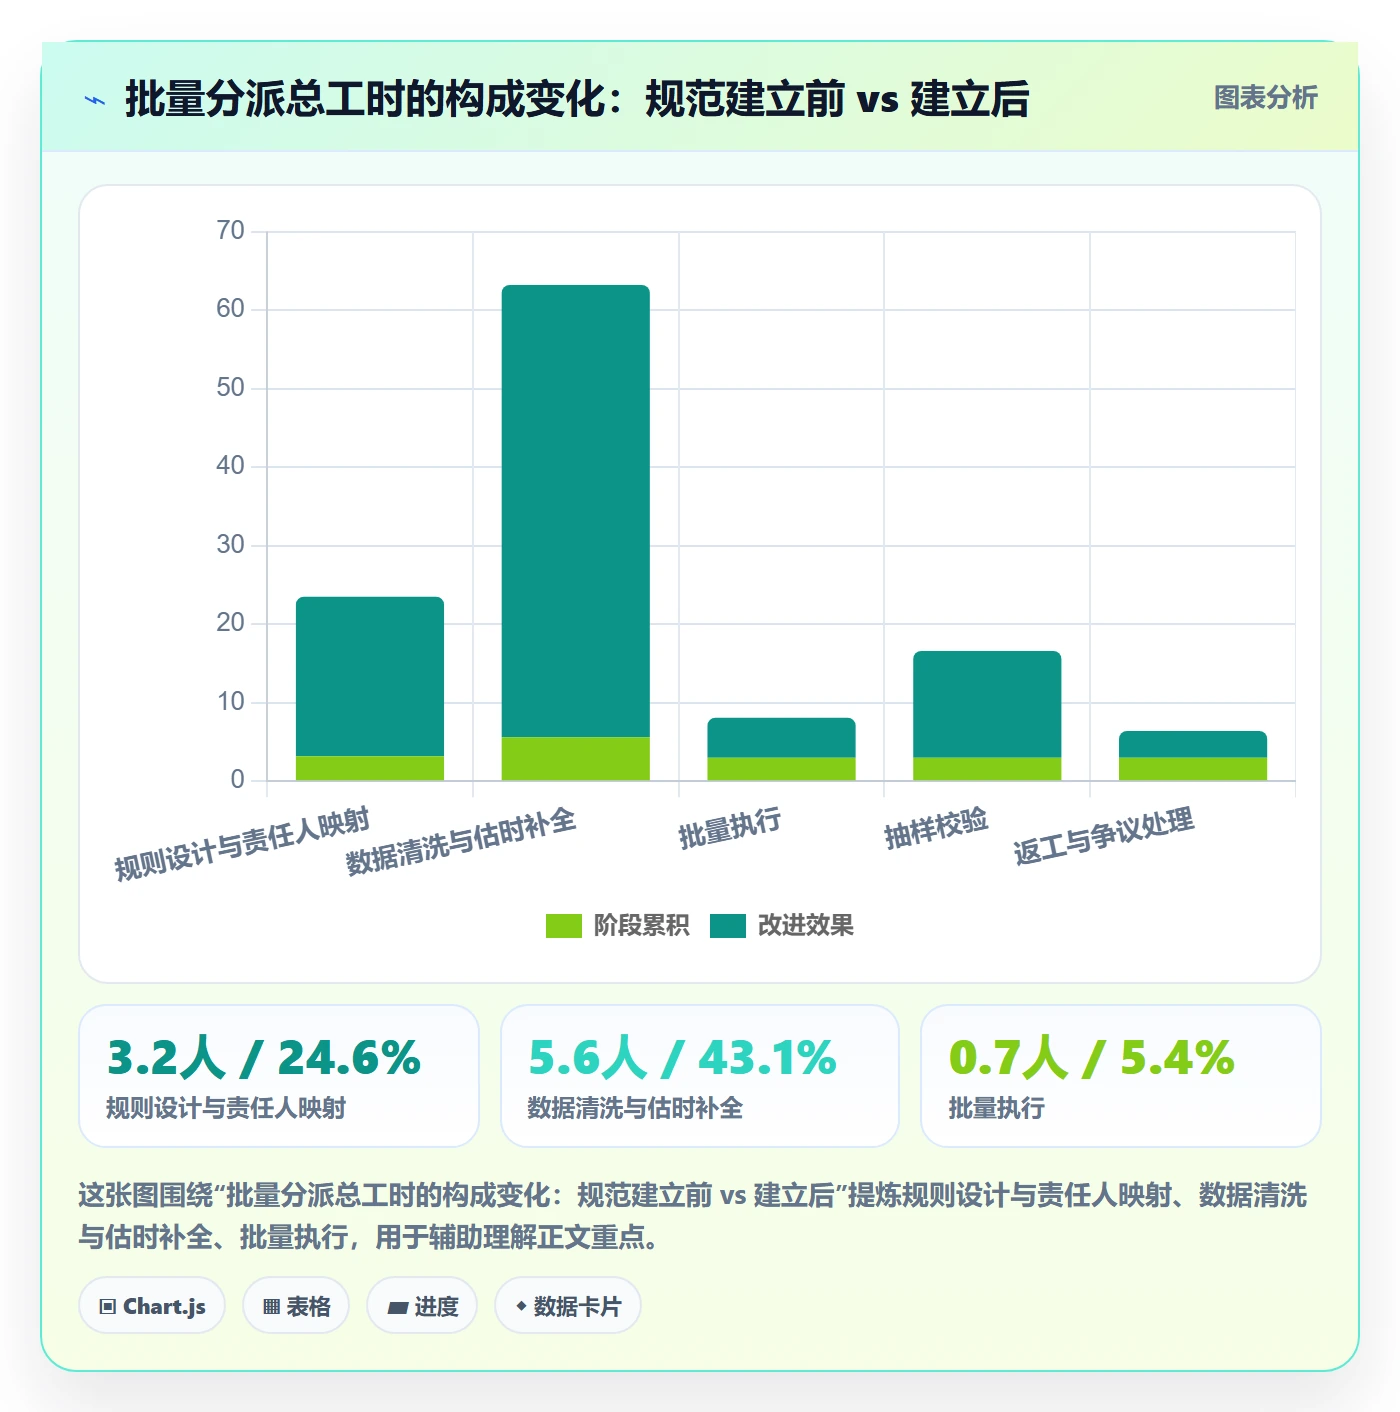Viewport: 1400px width, 1412px height.
Task: Click the 规则设计与责任人映射 card caption
Action: 226,1108
